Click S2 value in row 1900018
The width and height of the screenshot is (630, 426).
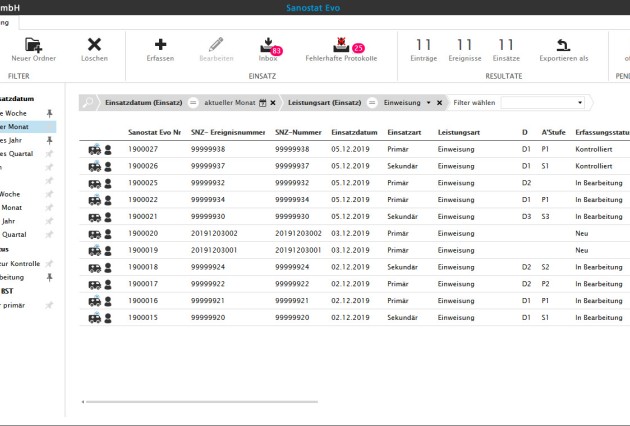(x=545, y=267)
